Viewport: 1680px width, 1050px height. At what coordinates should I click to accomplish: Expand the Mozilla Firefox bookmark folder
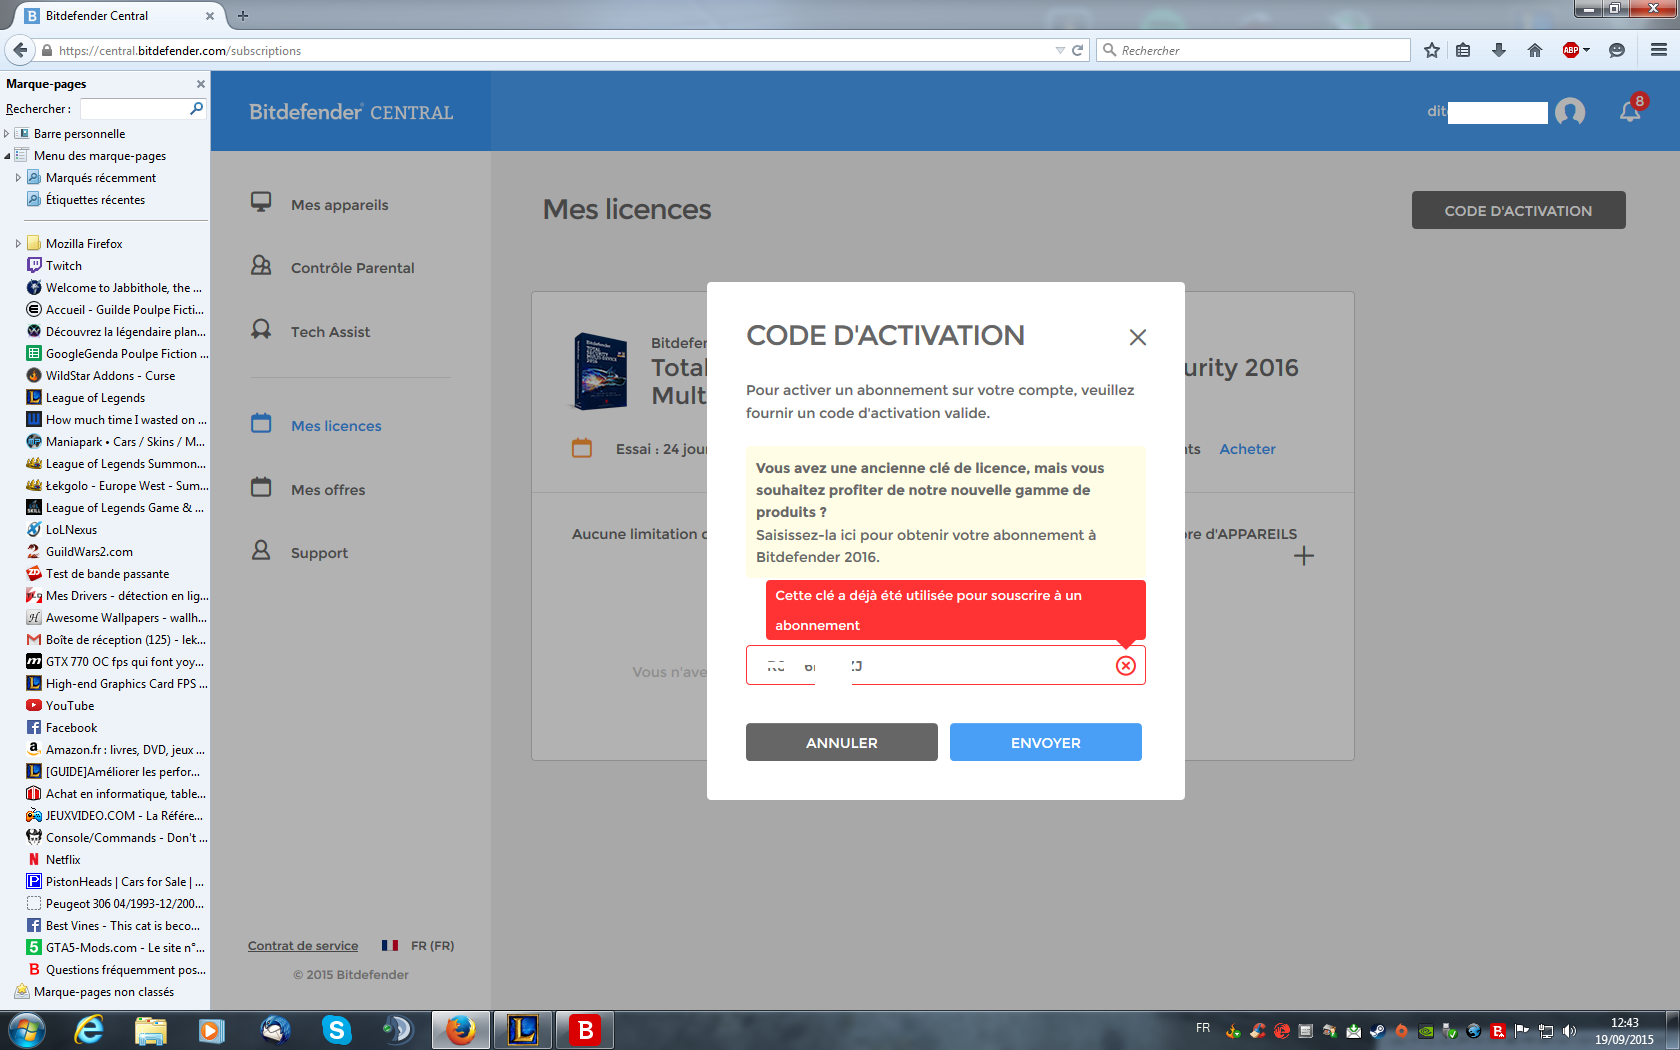coord(18,244)
